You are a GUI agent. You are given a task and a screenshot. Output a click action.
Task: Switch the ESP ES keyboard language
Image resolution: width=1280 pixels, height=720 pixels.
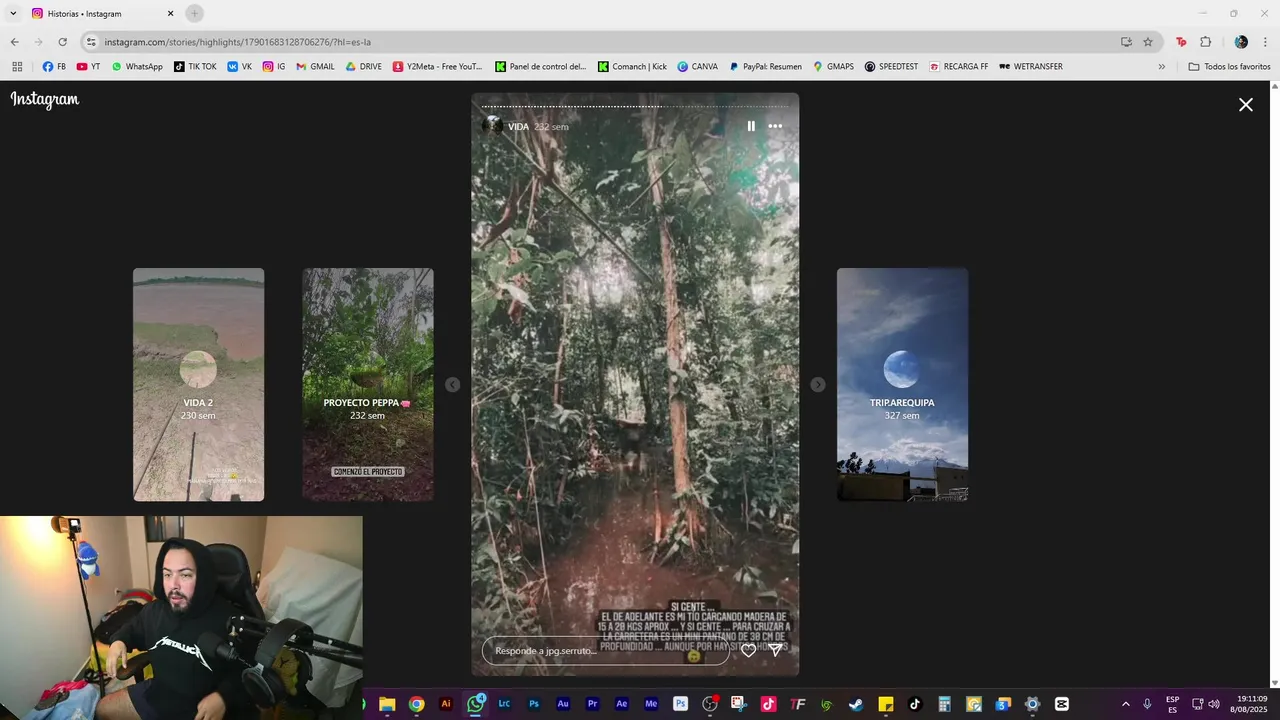(x=1172, y=704)
